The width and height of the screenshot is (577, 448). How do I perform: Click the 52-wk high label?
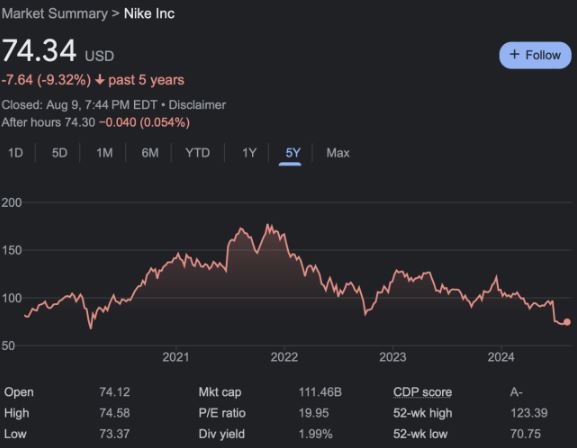[422, 413]
